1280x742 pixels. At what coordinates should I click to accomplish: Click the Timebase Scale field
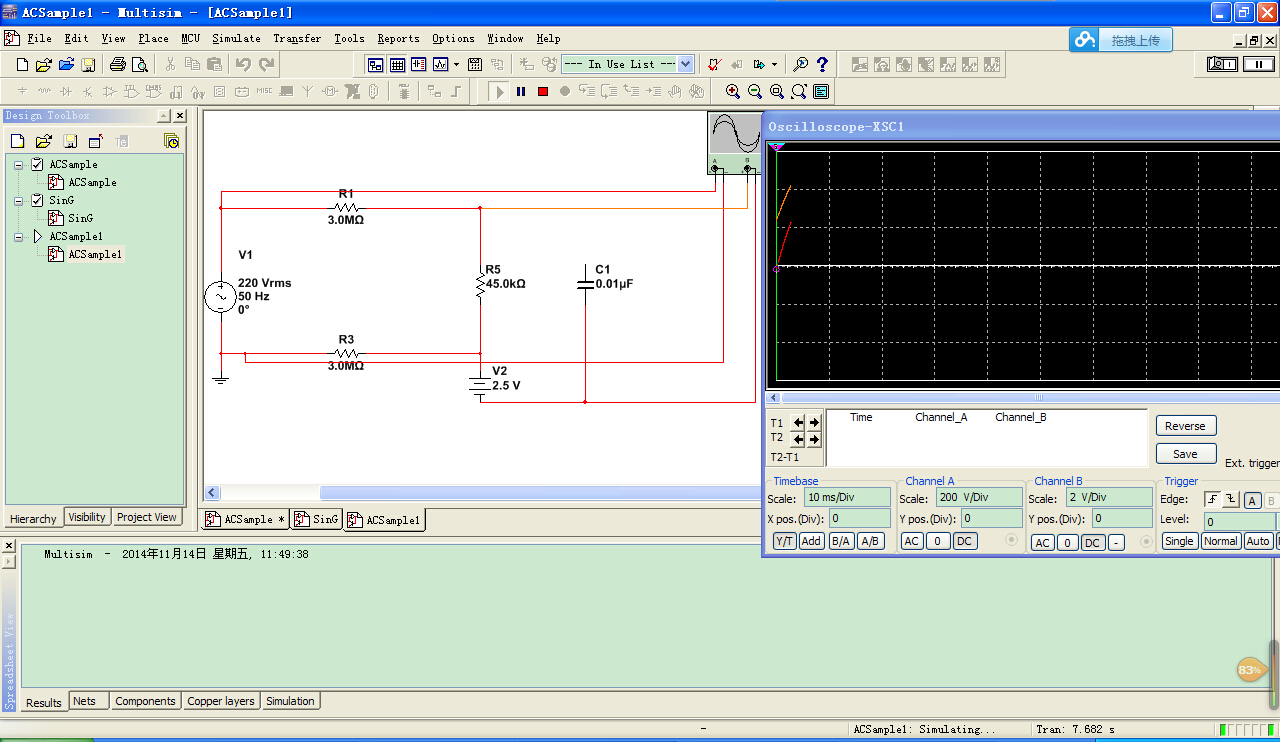[847, 497]
